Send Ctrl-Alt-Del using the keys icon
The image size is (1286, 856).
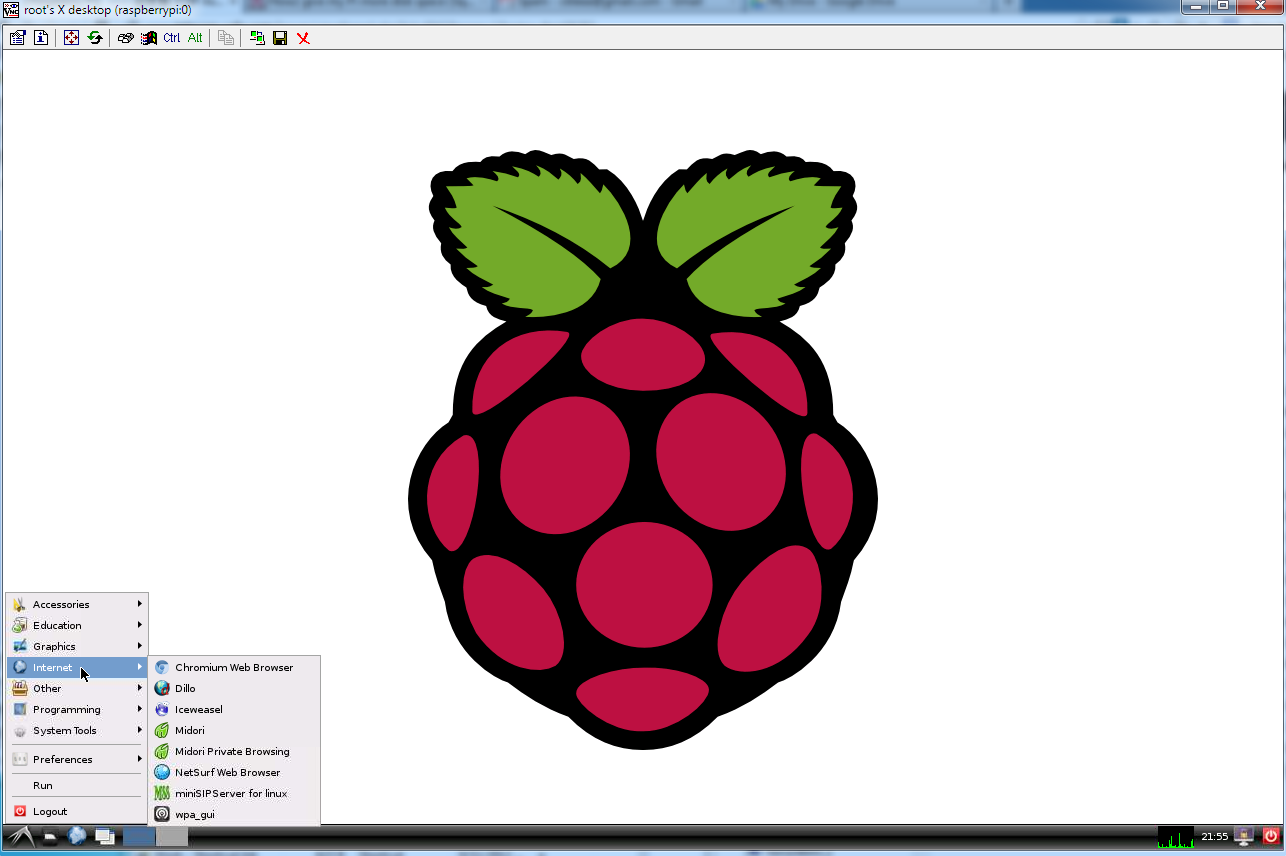[125, 38]
